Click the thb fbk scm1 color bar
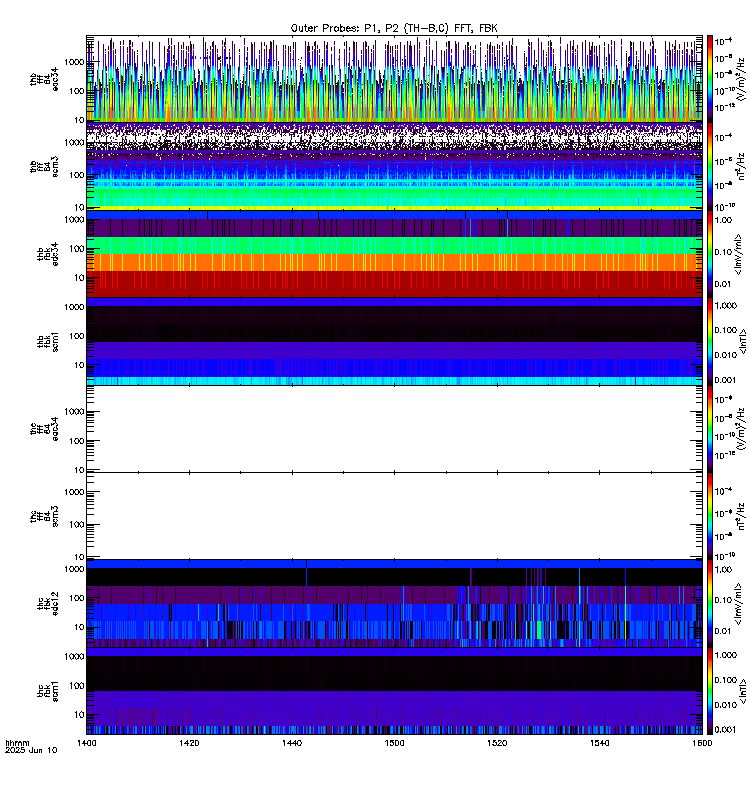 click(x=710, y=341)
